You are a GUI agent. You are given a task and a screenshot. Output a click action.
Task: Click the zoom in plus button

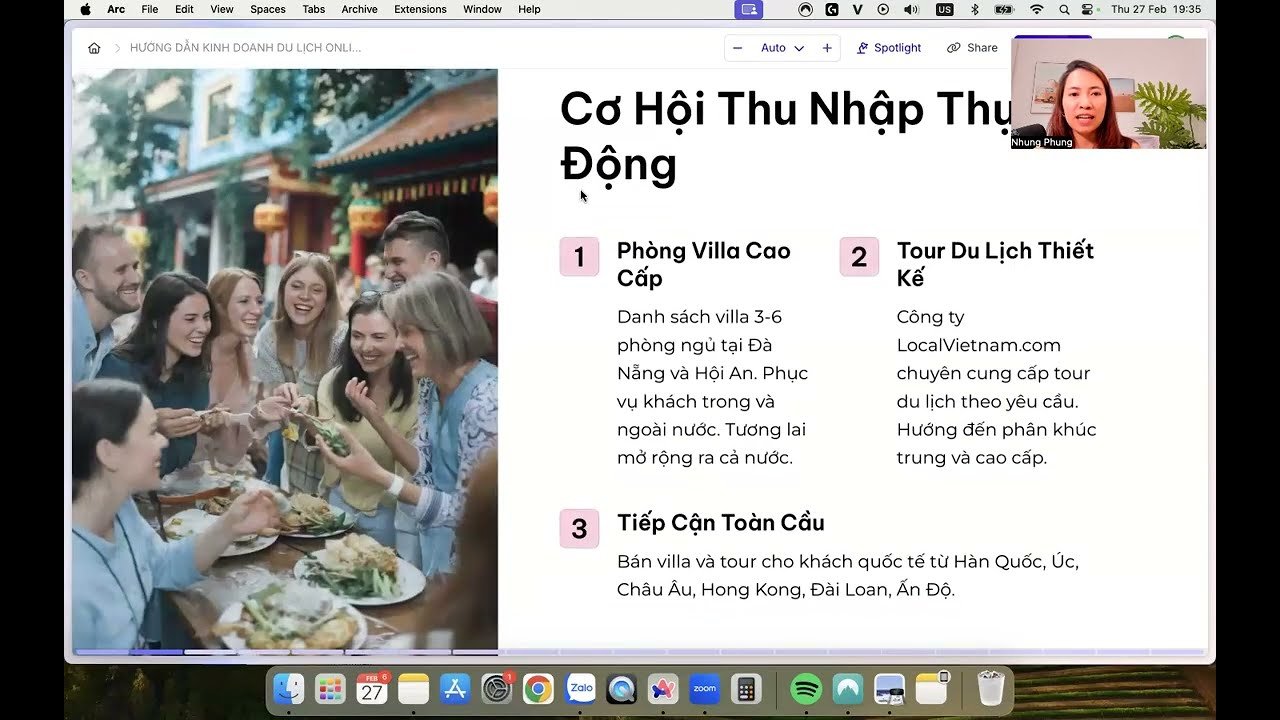click(827, 48)
